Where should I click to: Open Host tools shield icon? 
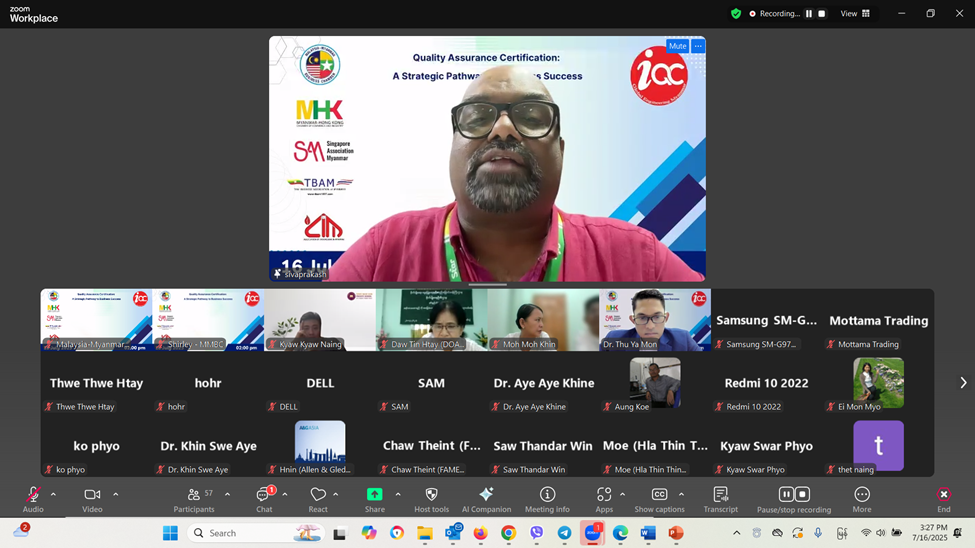coord(431,495)
